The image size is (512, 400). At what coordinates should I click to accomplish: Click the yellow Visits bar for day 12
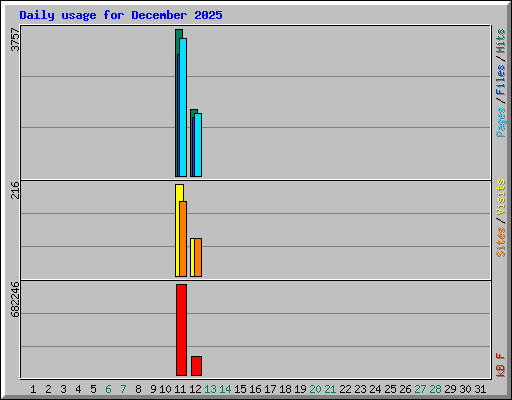tap(192, 257)
